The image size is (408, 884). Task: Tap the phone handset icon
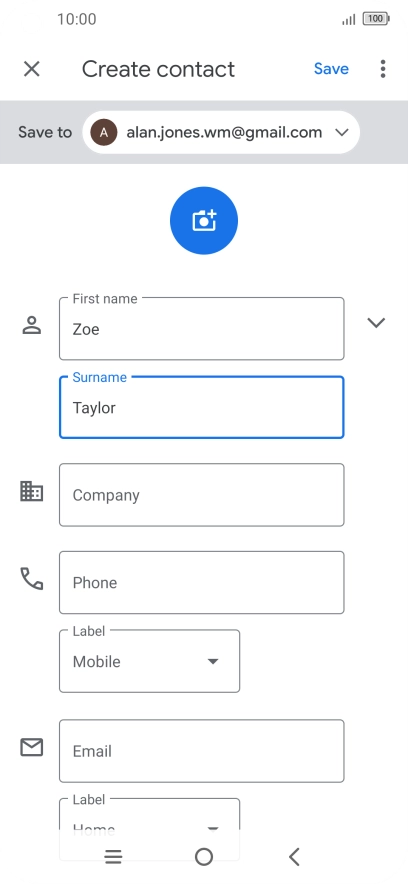point(32,578)
